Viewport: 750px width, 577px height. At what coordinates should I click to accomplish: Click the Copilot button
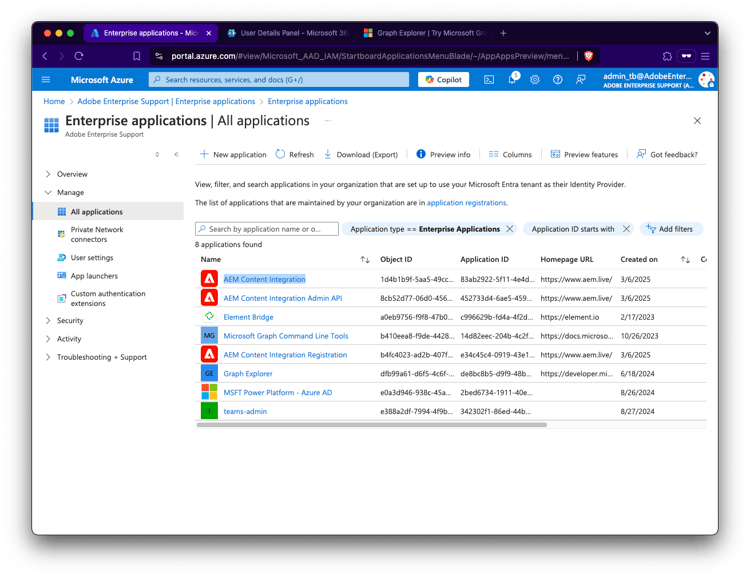point(443,79)
